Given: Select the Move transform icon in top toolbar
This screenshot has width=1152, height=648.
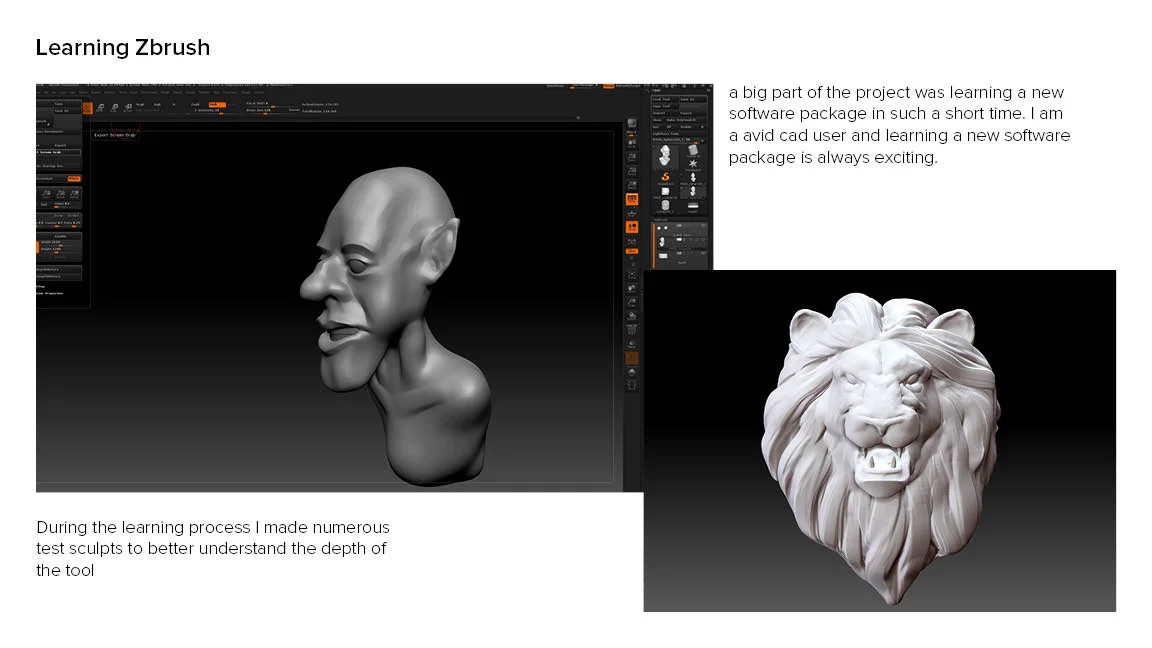Looking at the screenshot, I should tap(101, 107).
